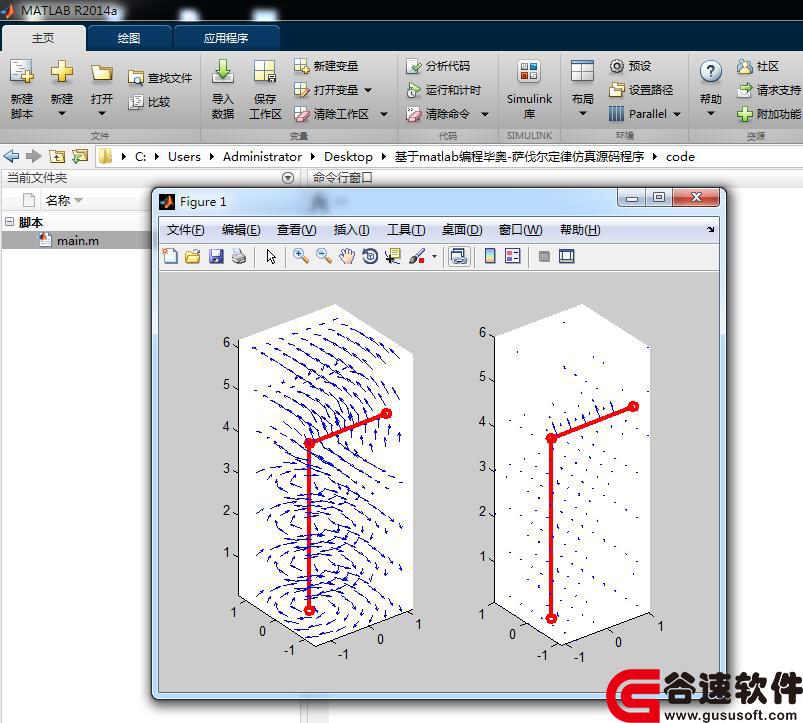Screen dimensions: 803x723
Task: Click Name (名称) column header
Action: point(58,201)
